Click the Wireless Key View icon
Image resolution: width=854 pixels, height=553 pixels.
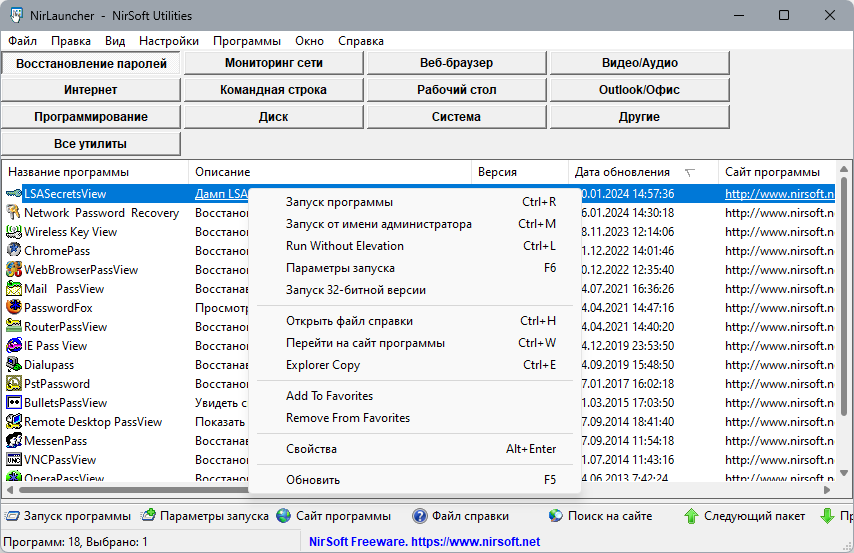[14, 232]
